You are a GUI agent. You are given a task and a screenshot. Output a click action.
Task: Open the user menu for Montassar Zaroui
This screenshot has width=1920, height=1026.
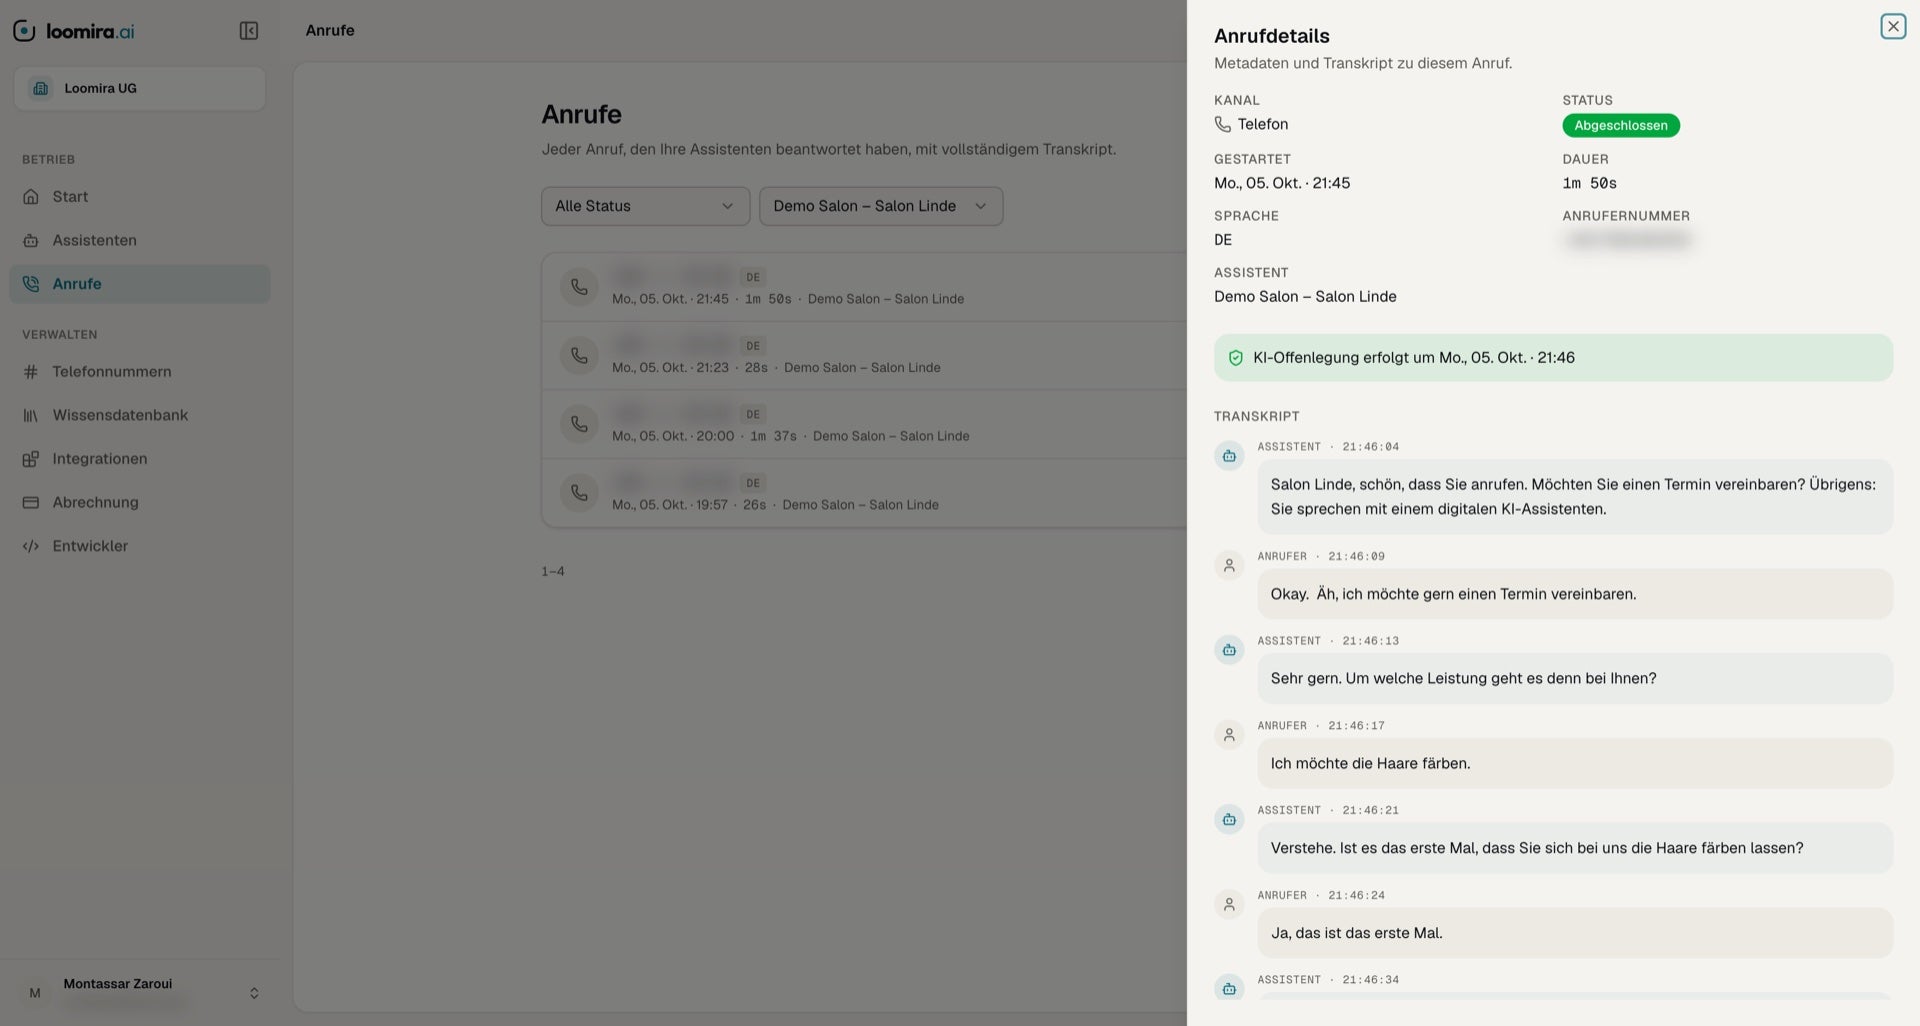(140, 992)
